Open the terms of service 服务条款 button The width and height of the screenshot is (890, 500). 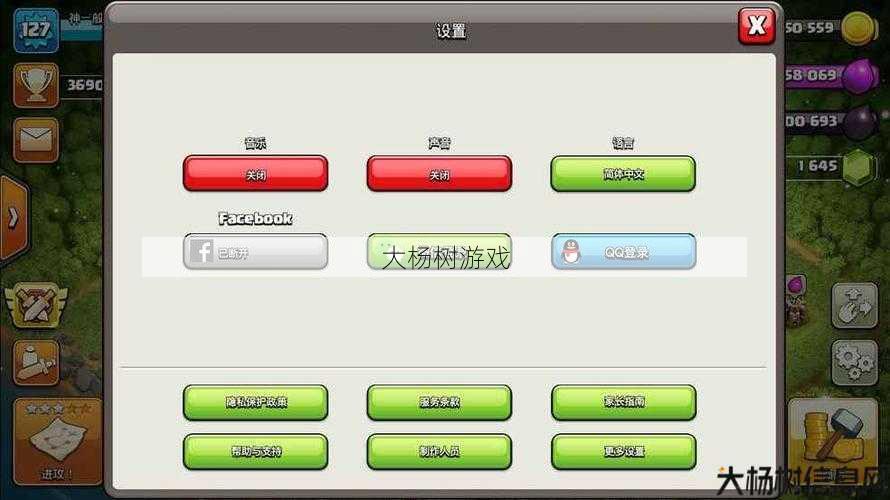tap(439, 402)
